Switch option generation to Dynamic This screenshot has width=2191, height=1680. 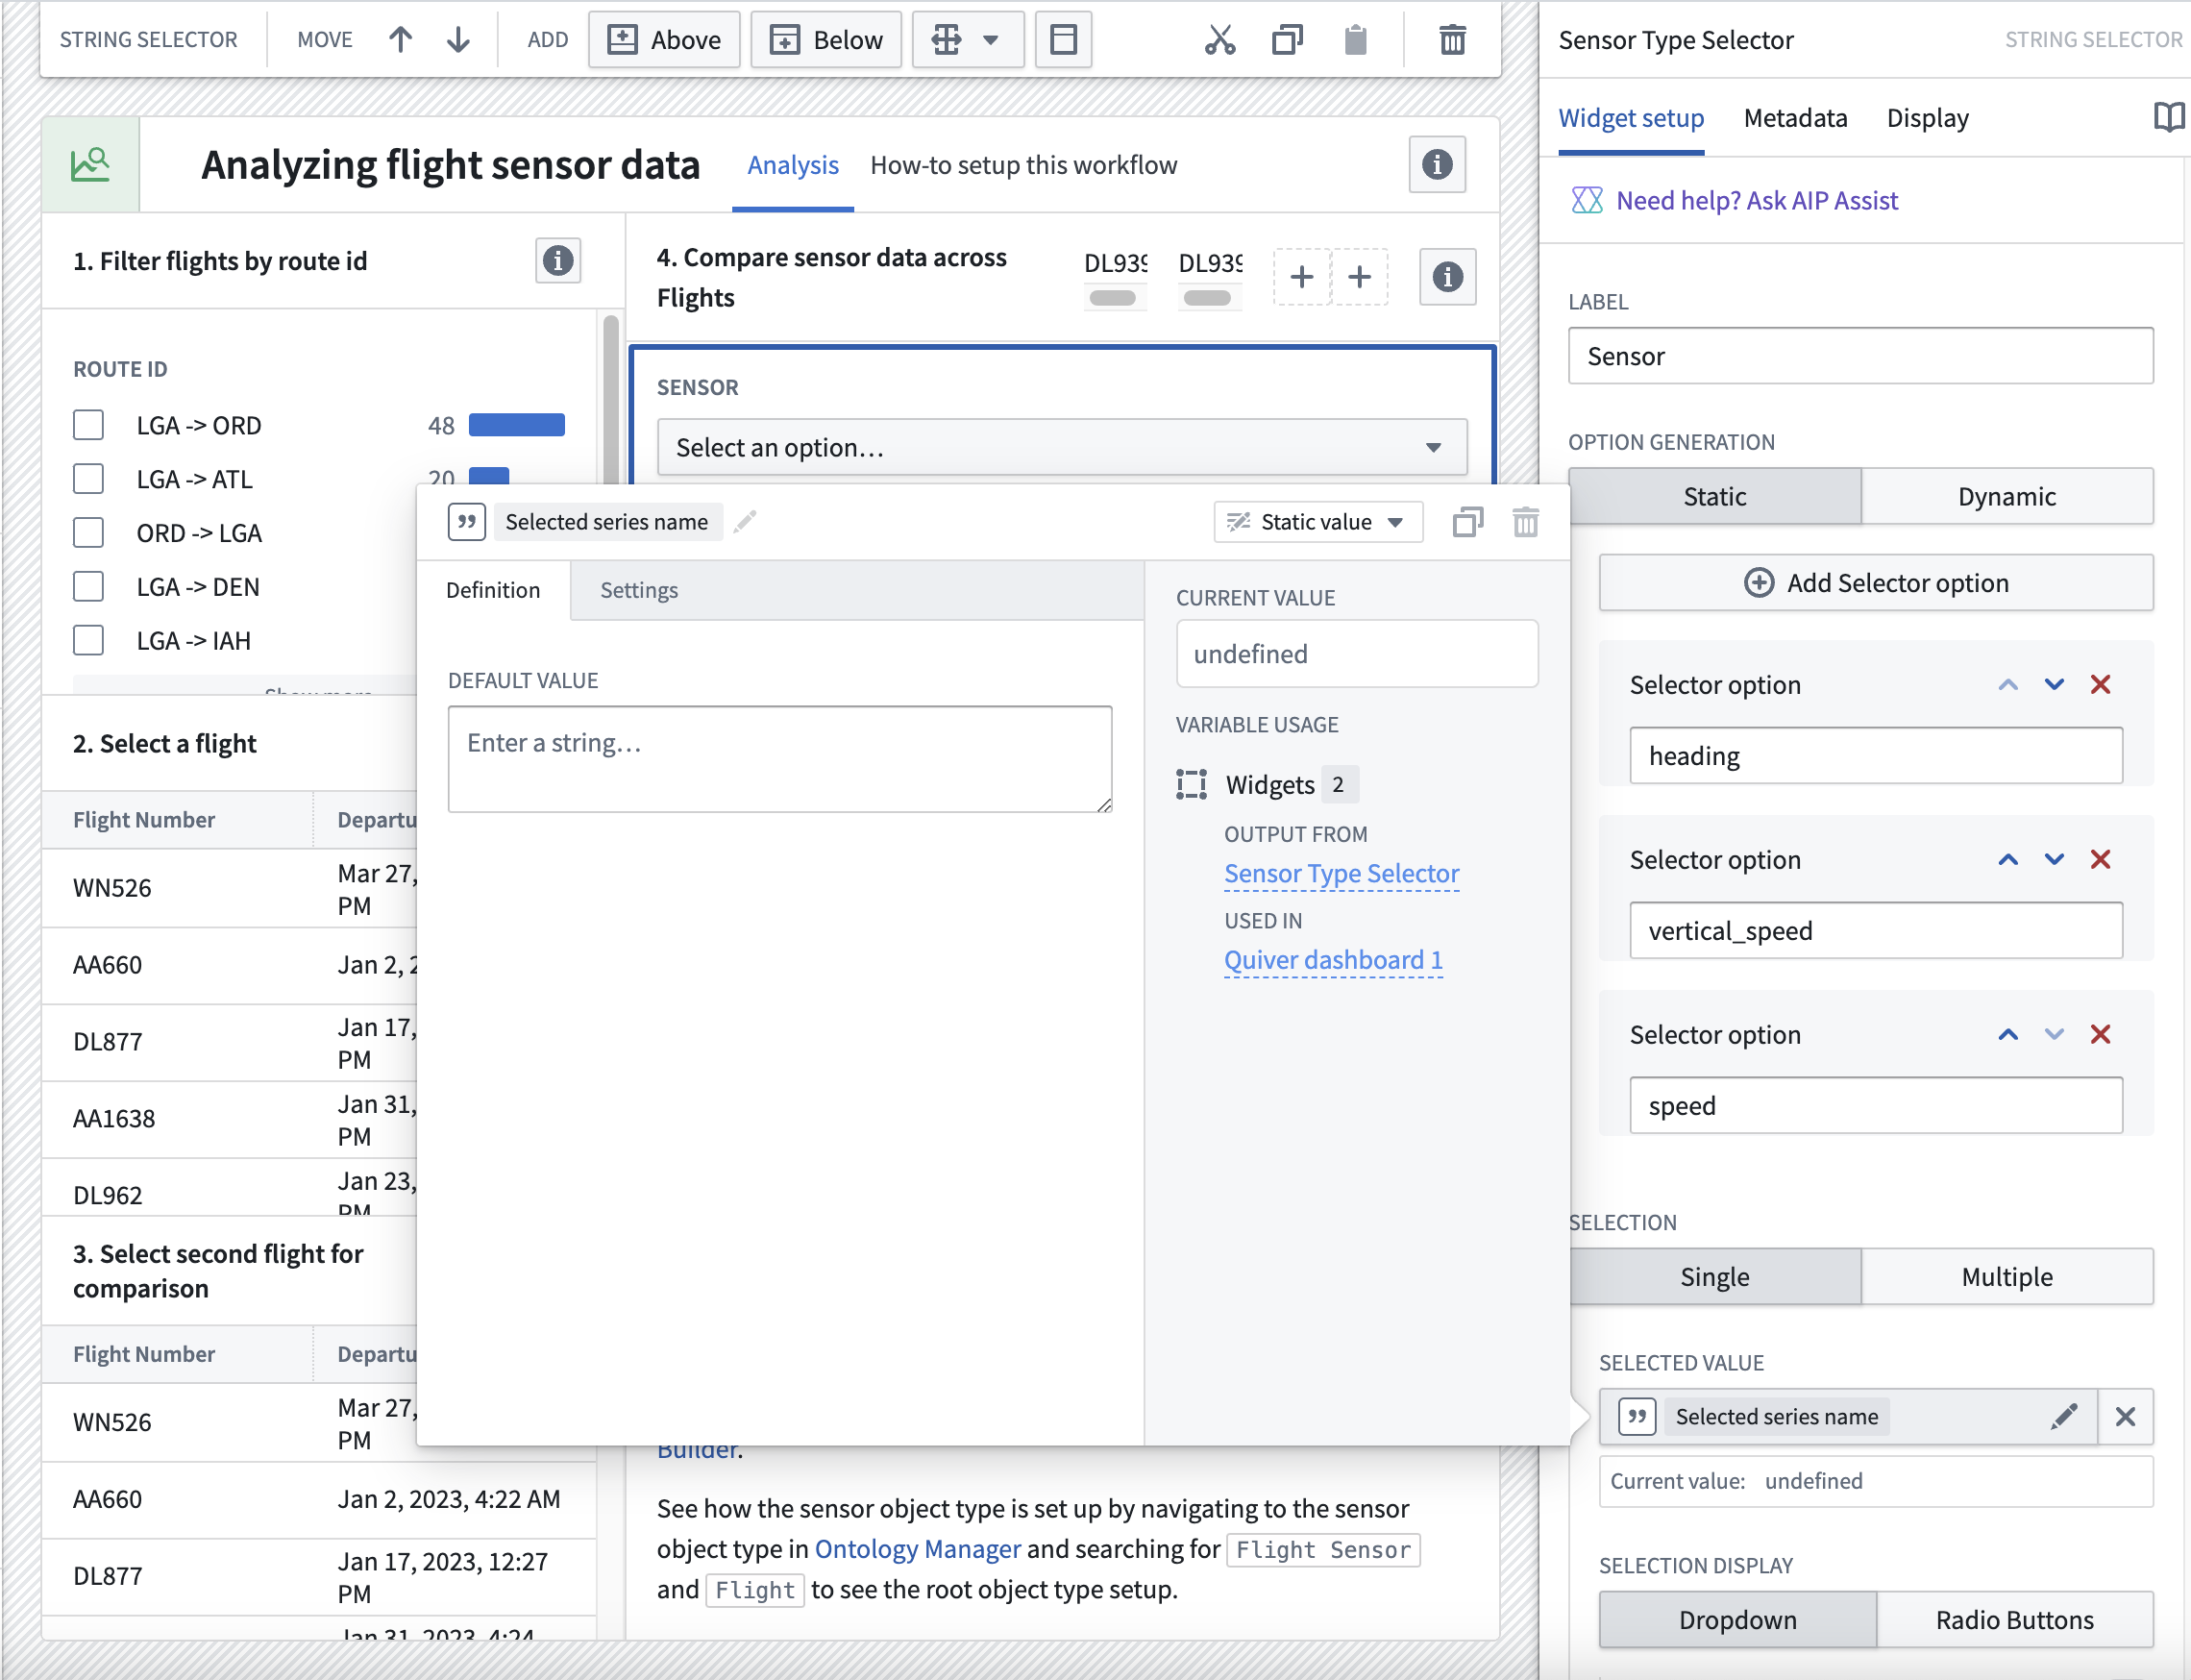(x=2006, y=496)
